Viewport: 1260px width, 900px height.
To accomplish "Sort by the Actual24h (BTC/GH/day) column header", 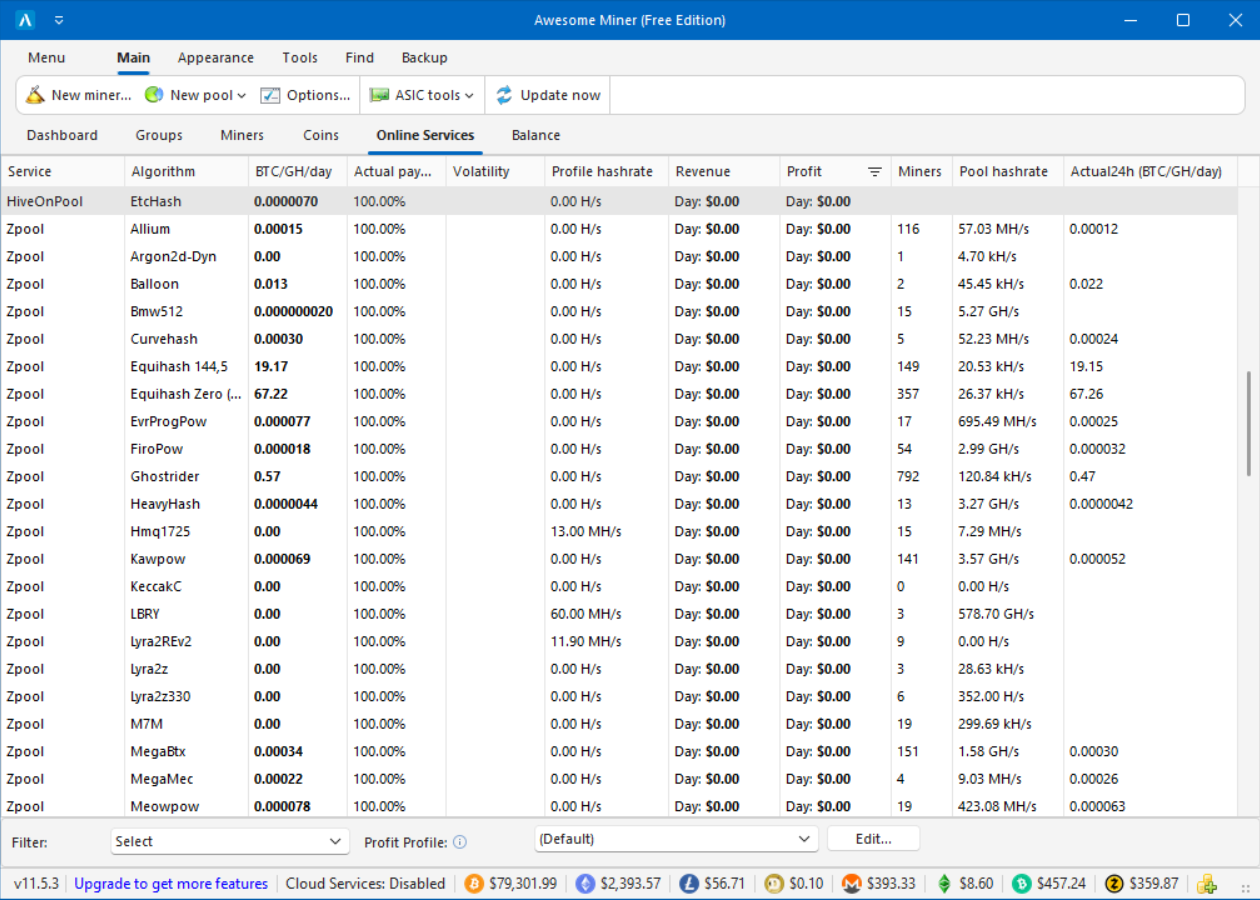I will click(1150, 172).
